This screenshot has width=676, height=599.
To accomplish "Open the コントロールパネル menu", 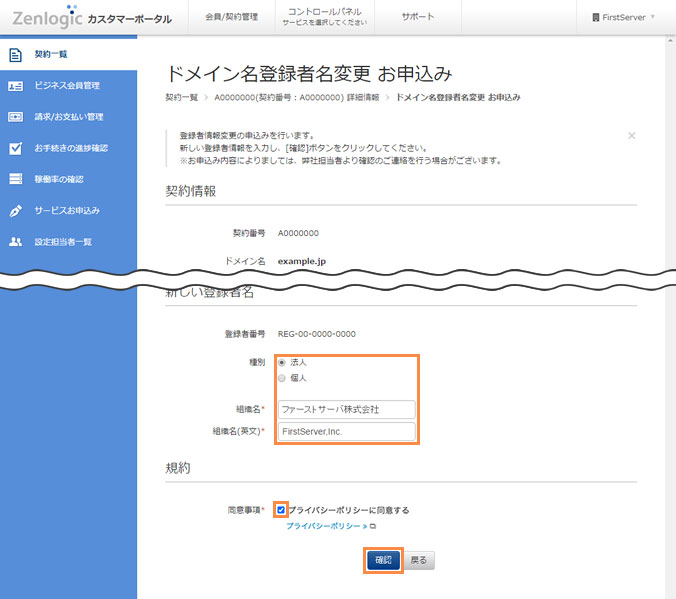I will 325,17.
